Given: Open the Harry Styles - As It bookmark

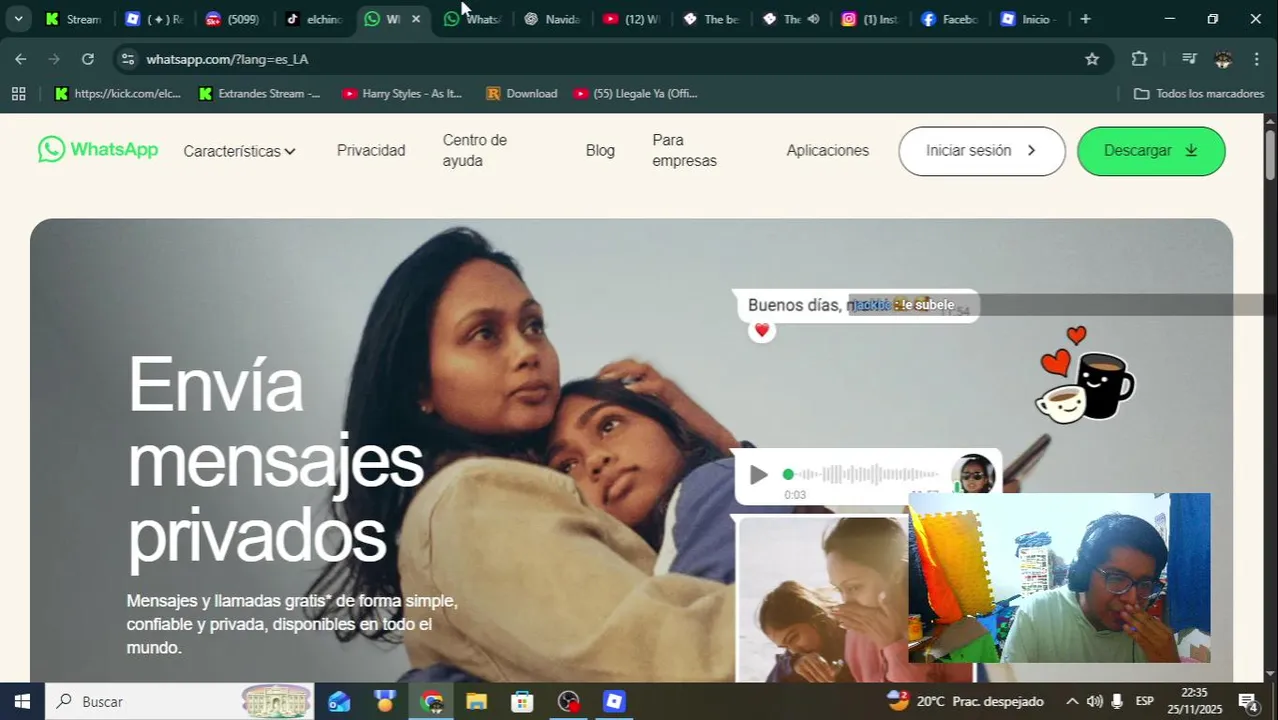Looking at the screenshot, I should pos(403,94).
